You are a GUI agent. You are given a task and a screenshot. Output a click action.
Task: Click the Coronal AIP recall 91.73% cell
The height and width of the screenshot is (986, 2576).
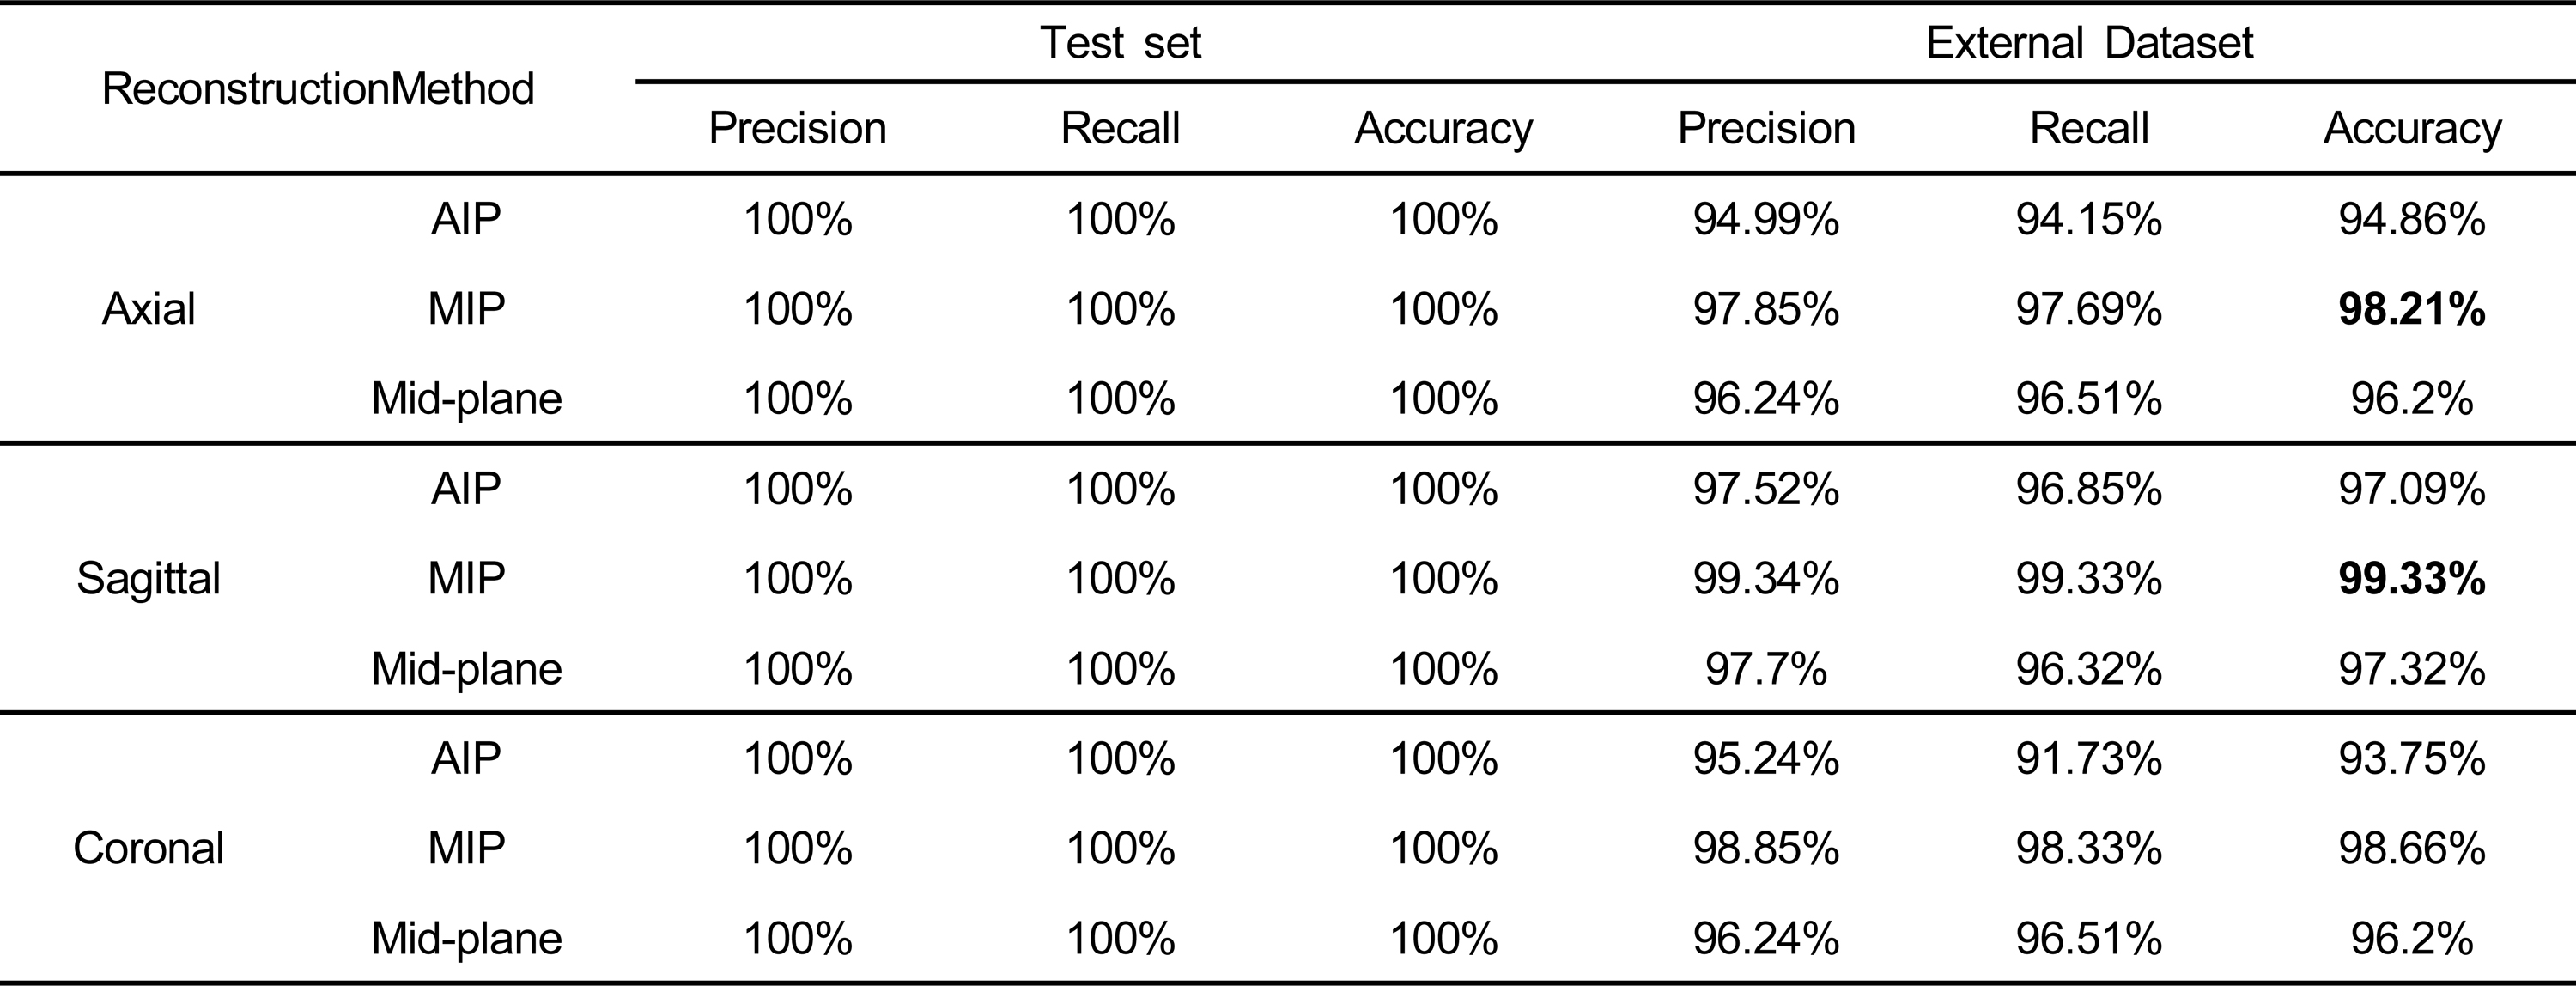tap(2089, 758)
